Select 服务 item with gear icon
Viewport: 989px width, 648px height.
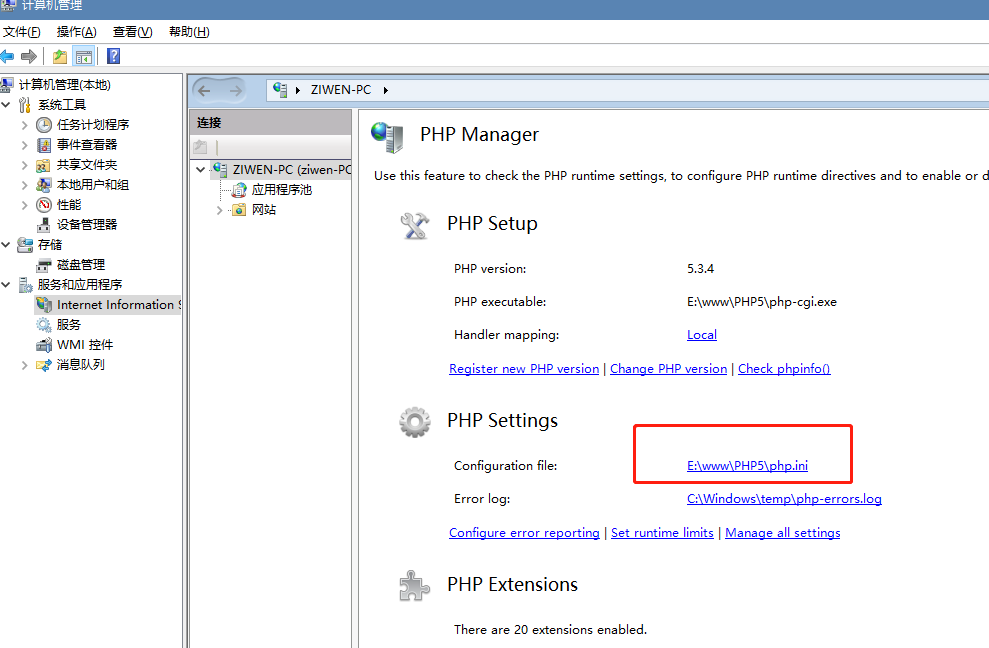pos(68,324)
